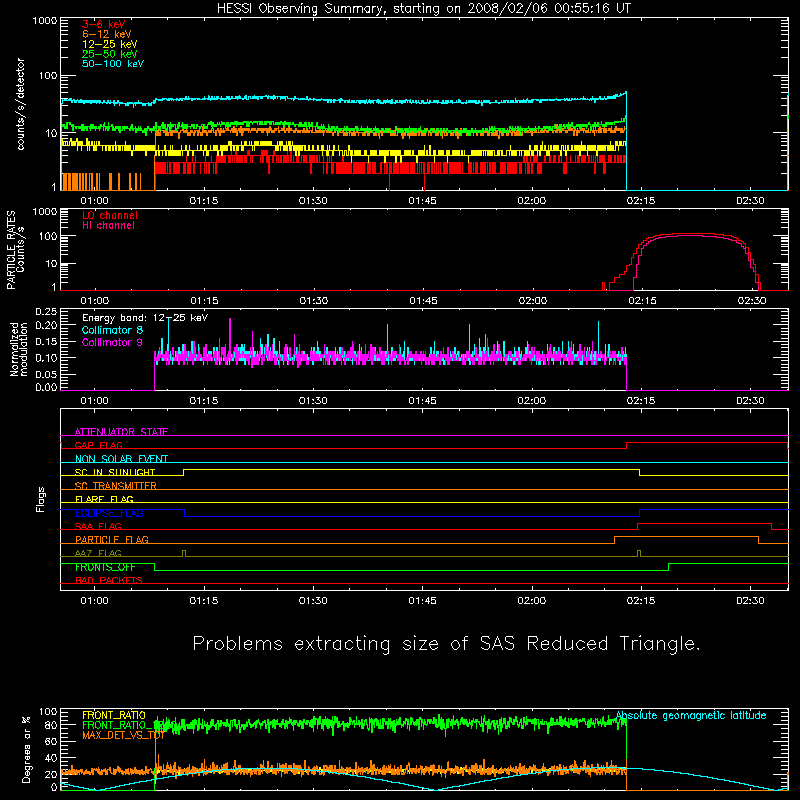Click the orange MAX_DET_VS_TOT legend label
The height and width of the screenshot is (800, 800).
(122, 735)
